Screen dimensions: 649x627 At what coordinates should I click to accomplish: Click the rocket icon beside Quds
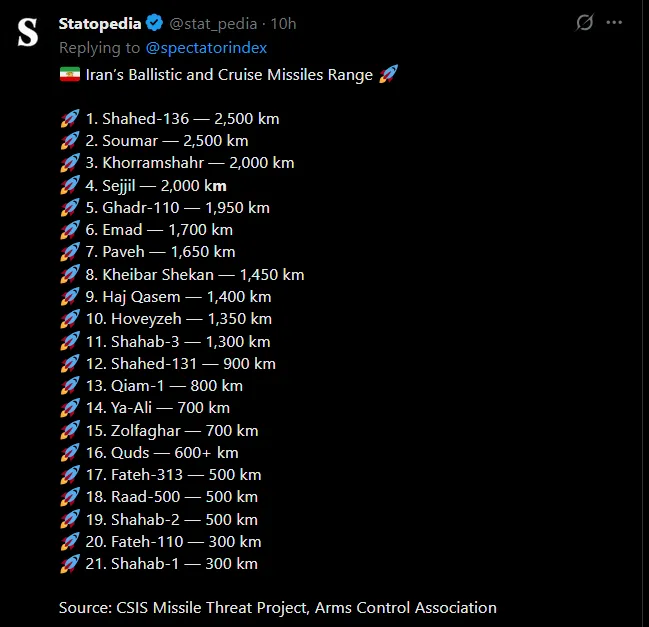point(70,453)
